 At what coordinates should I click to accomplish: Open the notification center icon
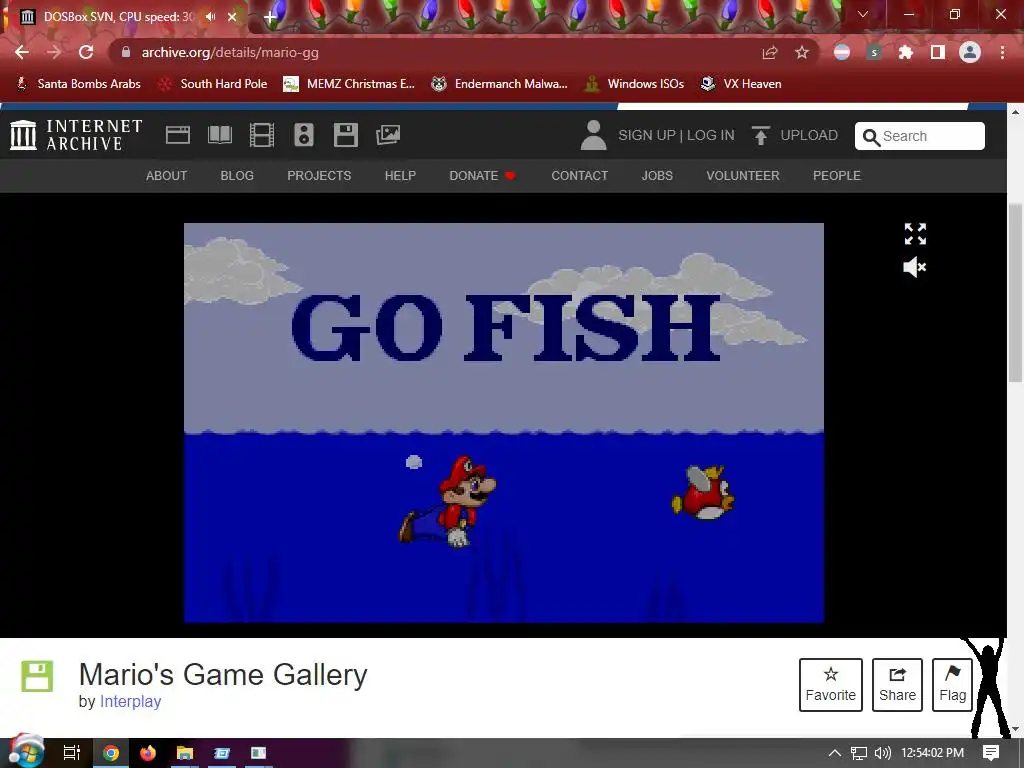(991, 753)
